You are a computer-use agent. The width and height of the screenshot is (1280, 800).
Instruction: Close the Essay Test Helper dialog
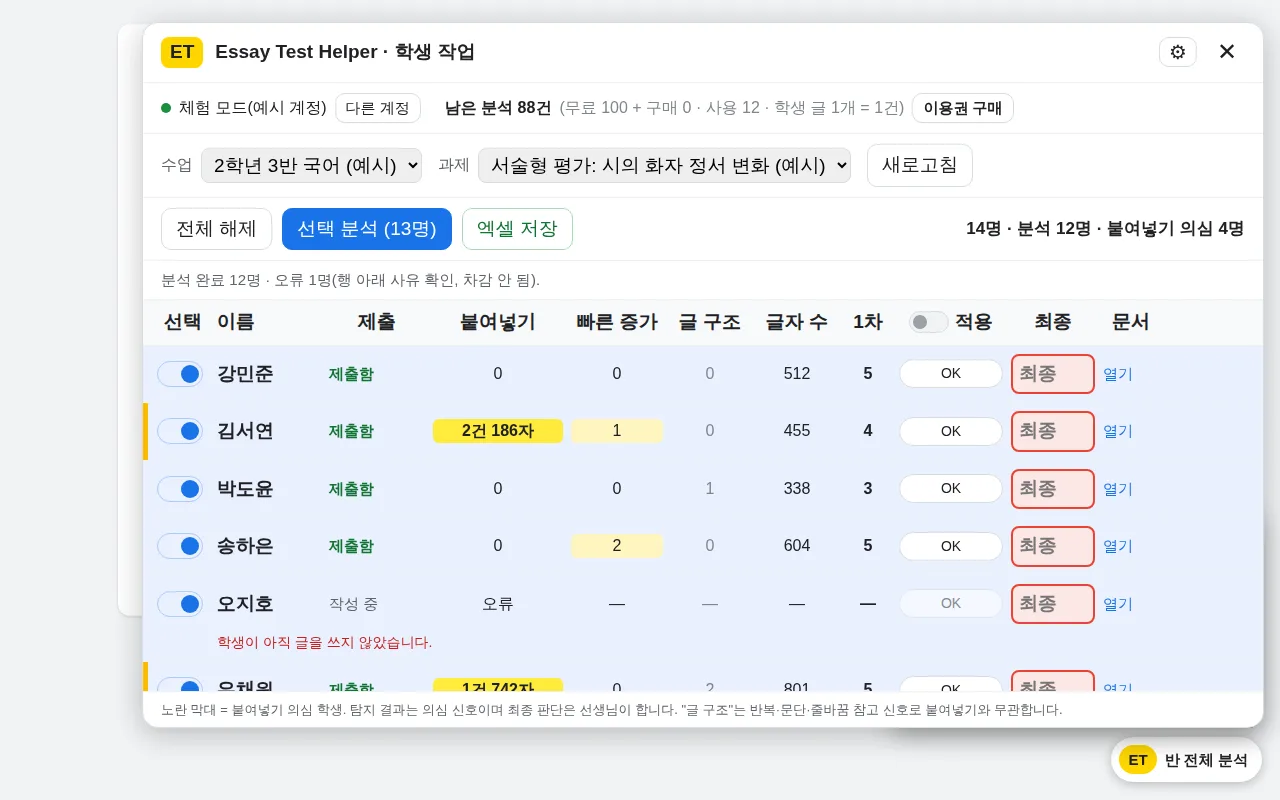[x=1227, y=52]
